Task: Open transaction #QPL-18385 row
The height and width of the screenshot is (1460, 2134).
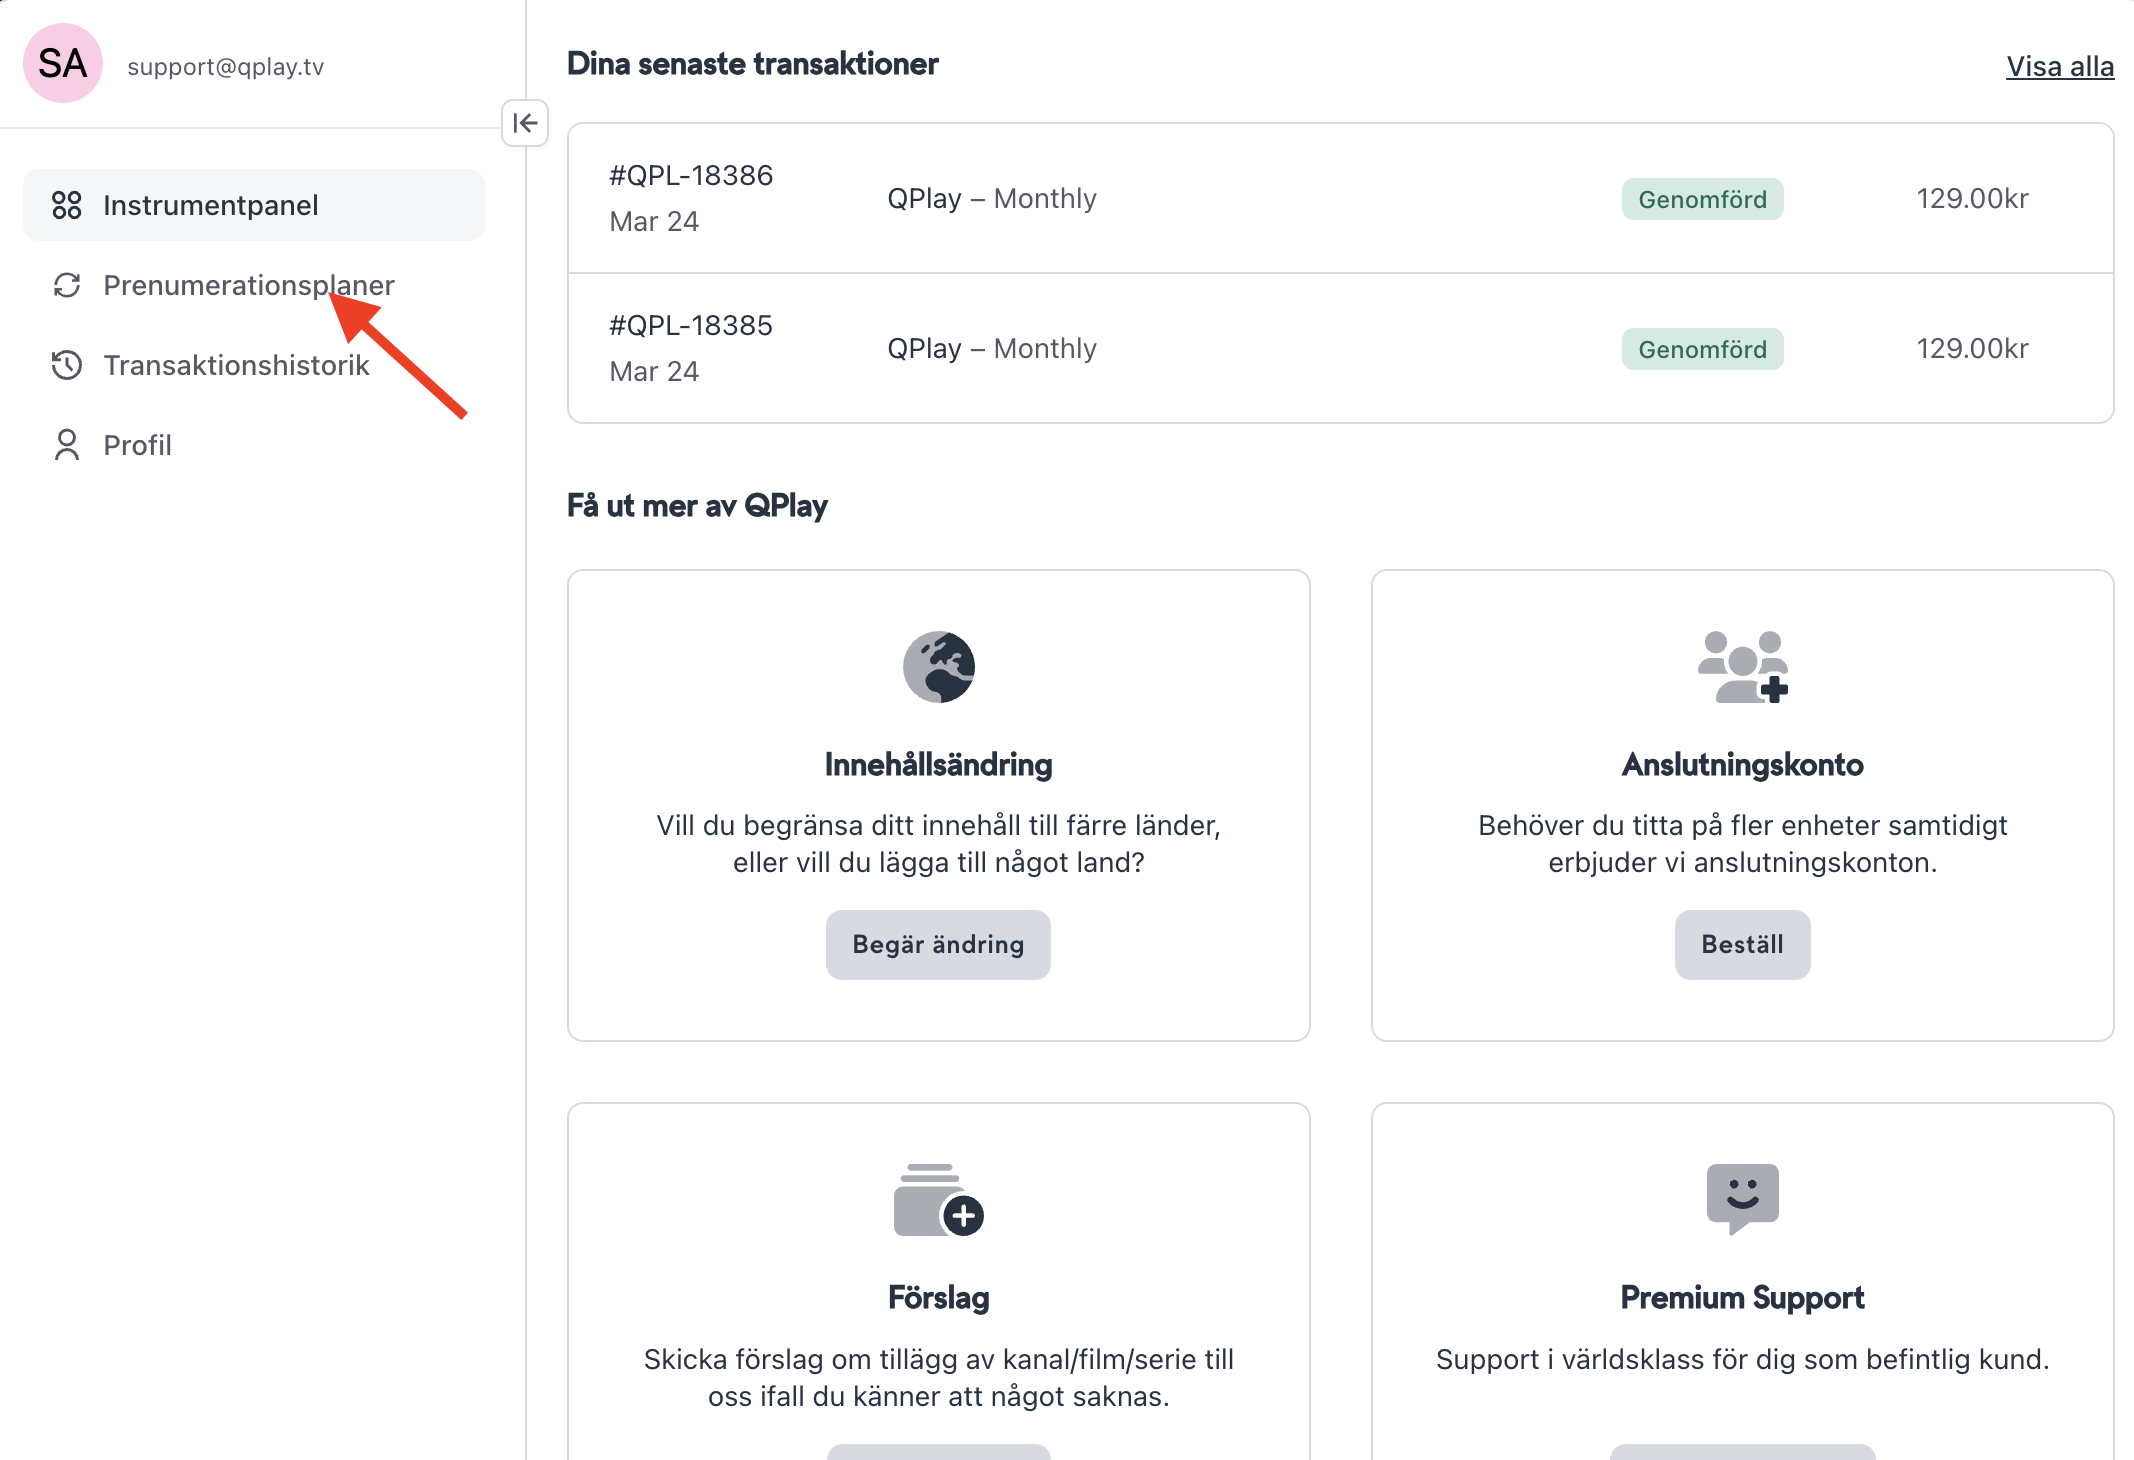Action: 1340,348
